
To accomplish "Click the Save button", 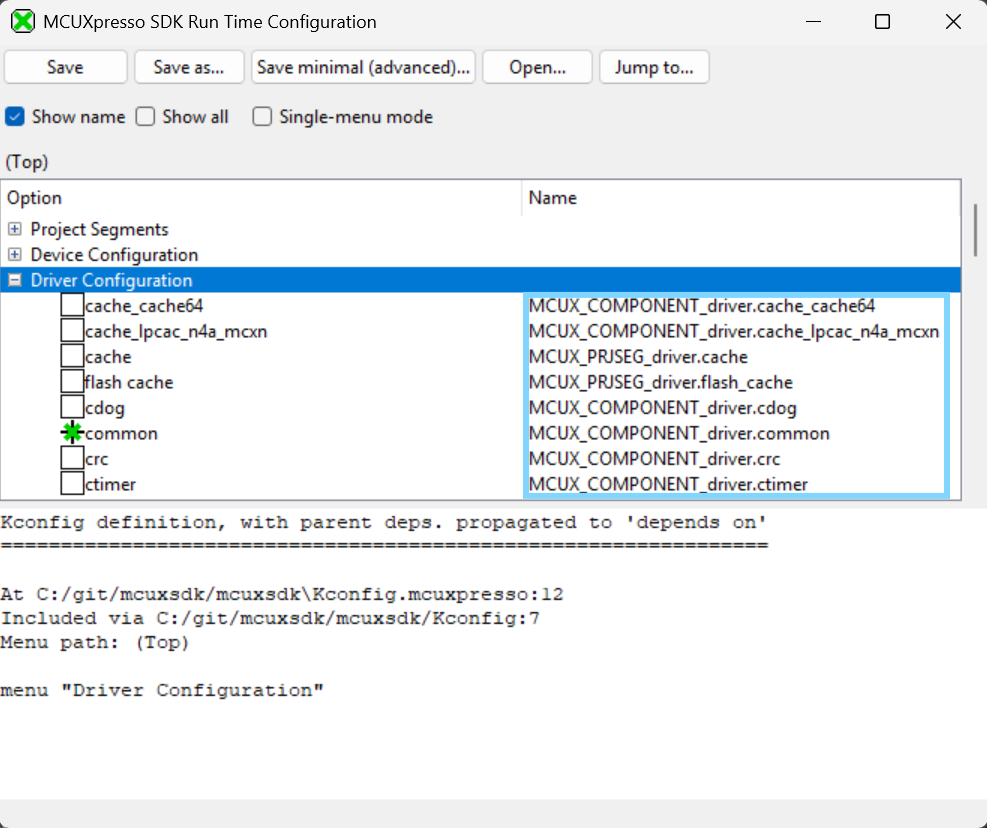I will pyautogui.click(x=65, y=67).
